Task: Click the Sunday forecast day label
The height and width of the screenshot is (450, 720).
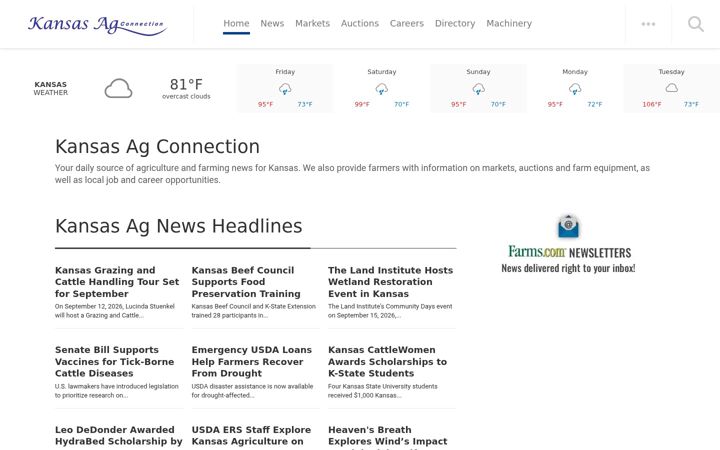Action: point(478,72)
